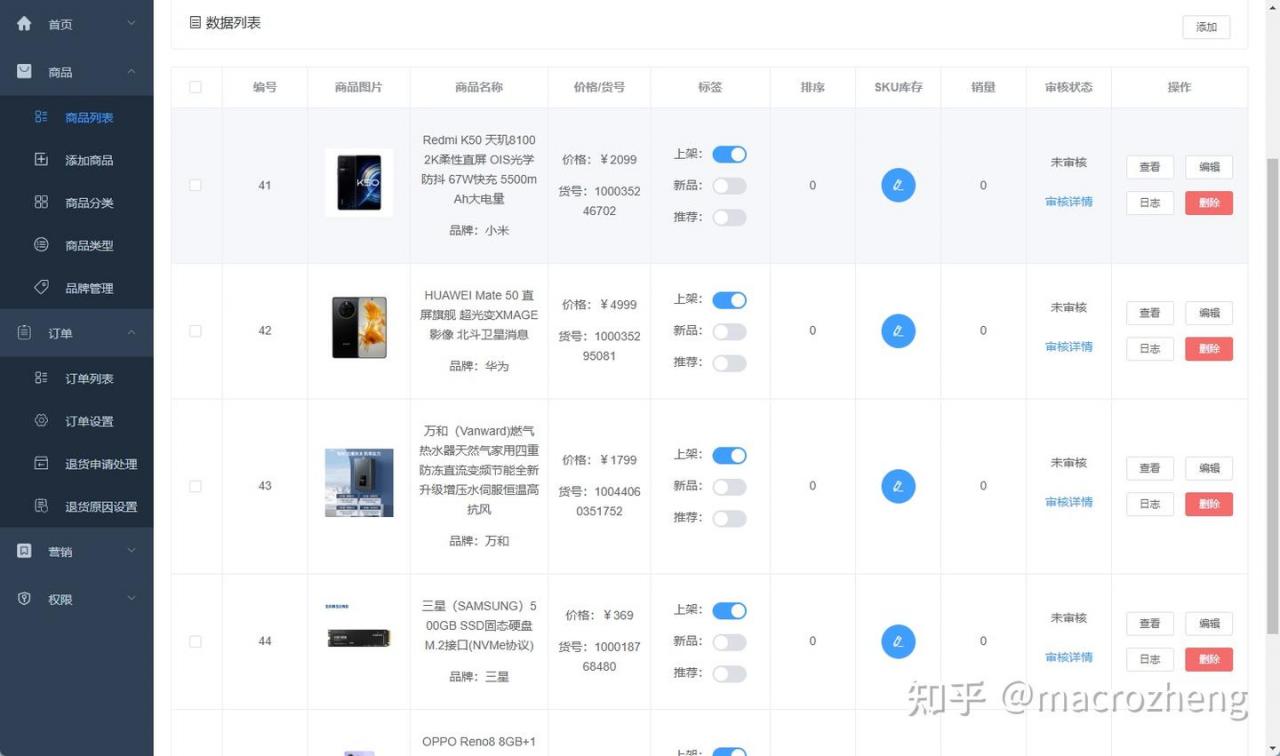Click the 订单列表 list icon
The width and height of the screenshot is (1280, 756).
pyautogui.click(x=41, y=378)
